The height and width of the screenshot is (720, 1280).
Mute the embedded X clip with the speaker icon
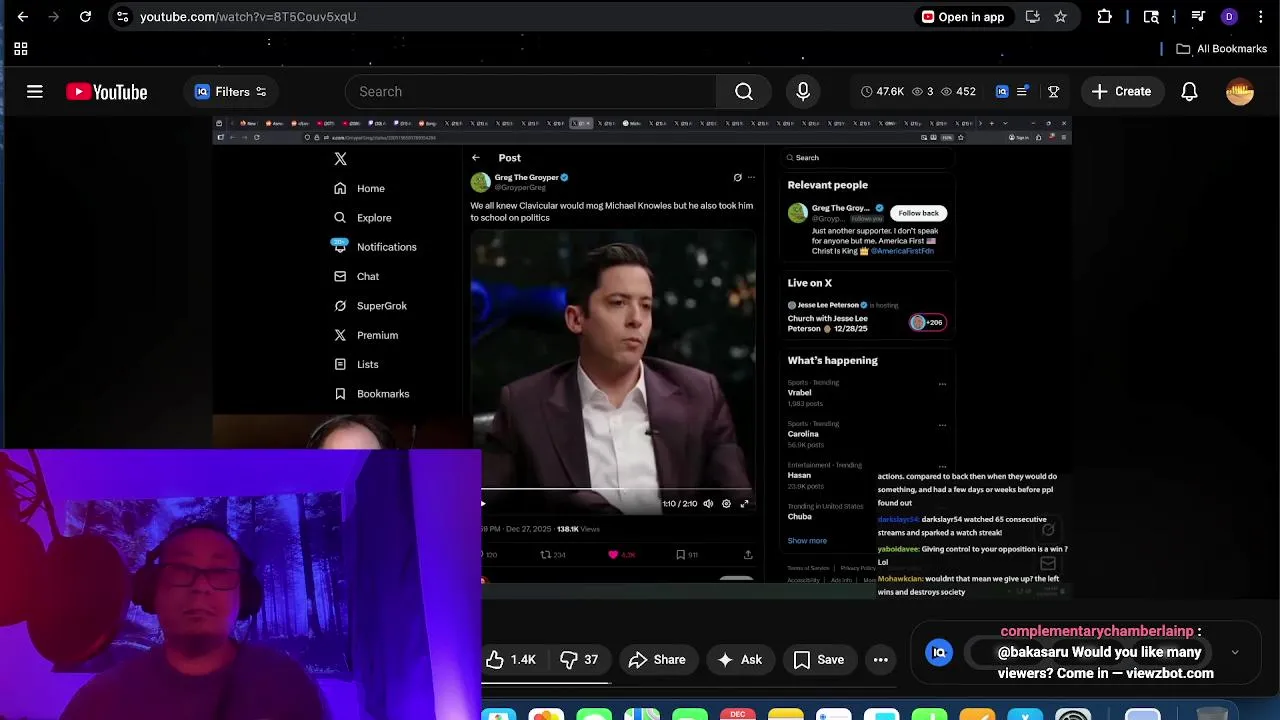click(x=708, y=504)
